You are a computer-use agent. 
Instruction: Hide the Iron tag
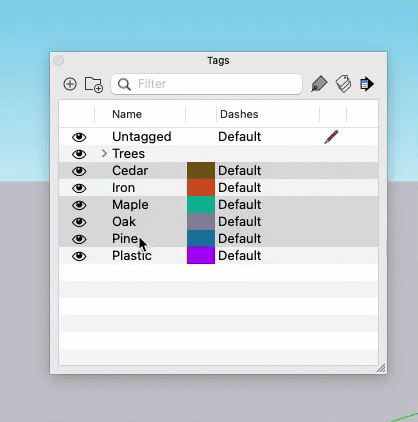[x=79, y=188]
